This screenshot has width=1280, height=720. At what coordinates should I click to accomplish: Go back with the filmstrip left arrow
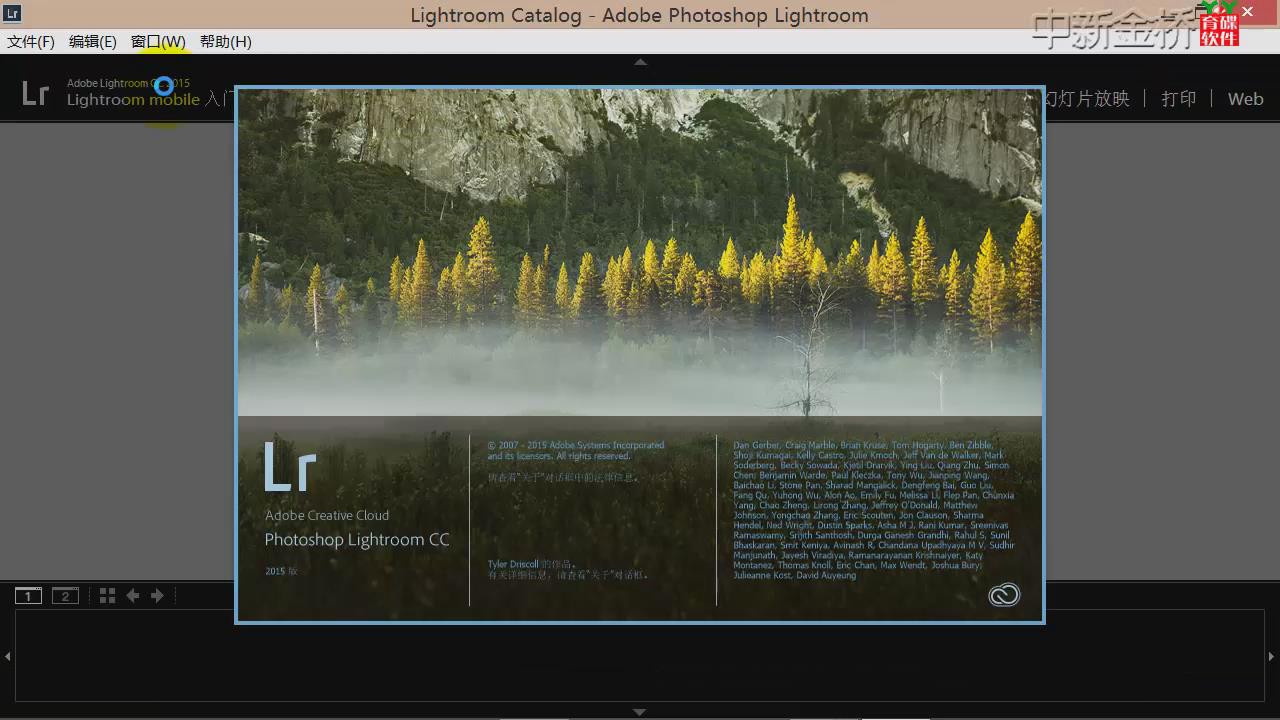point(132,596)
